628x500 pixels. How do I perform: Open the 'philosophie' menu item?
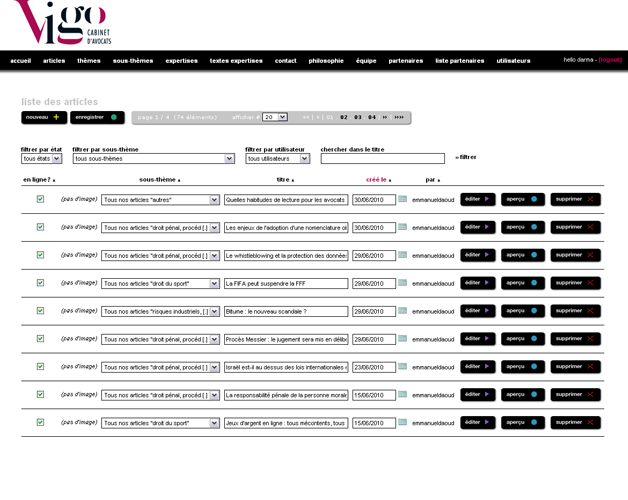click(x=326, y=61)
